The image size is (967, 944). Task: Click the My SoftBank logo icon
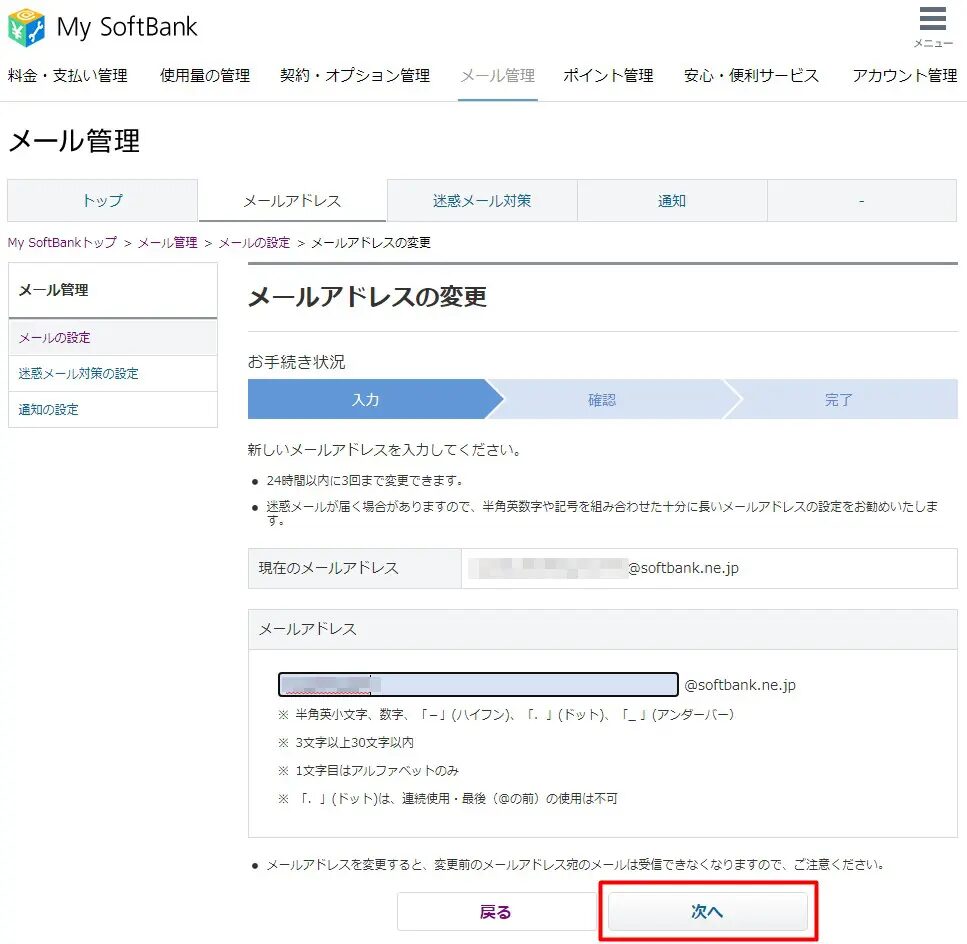27,27
